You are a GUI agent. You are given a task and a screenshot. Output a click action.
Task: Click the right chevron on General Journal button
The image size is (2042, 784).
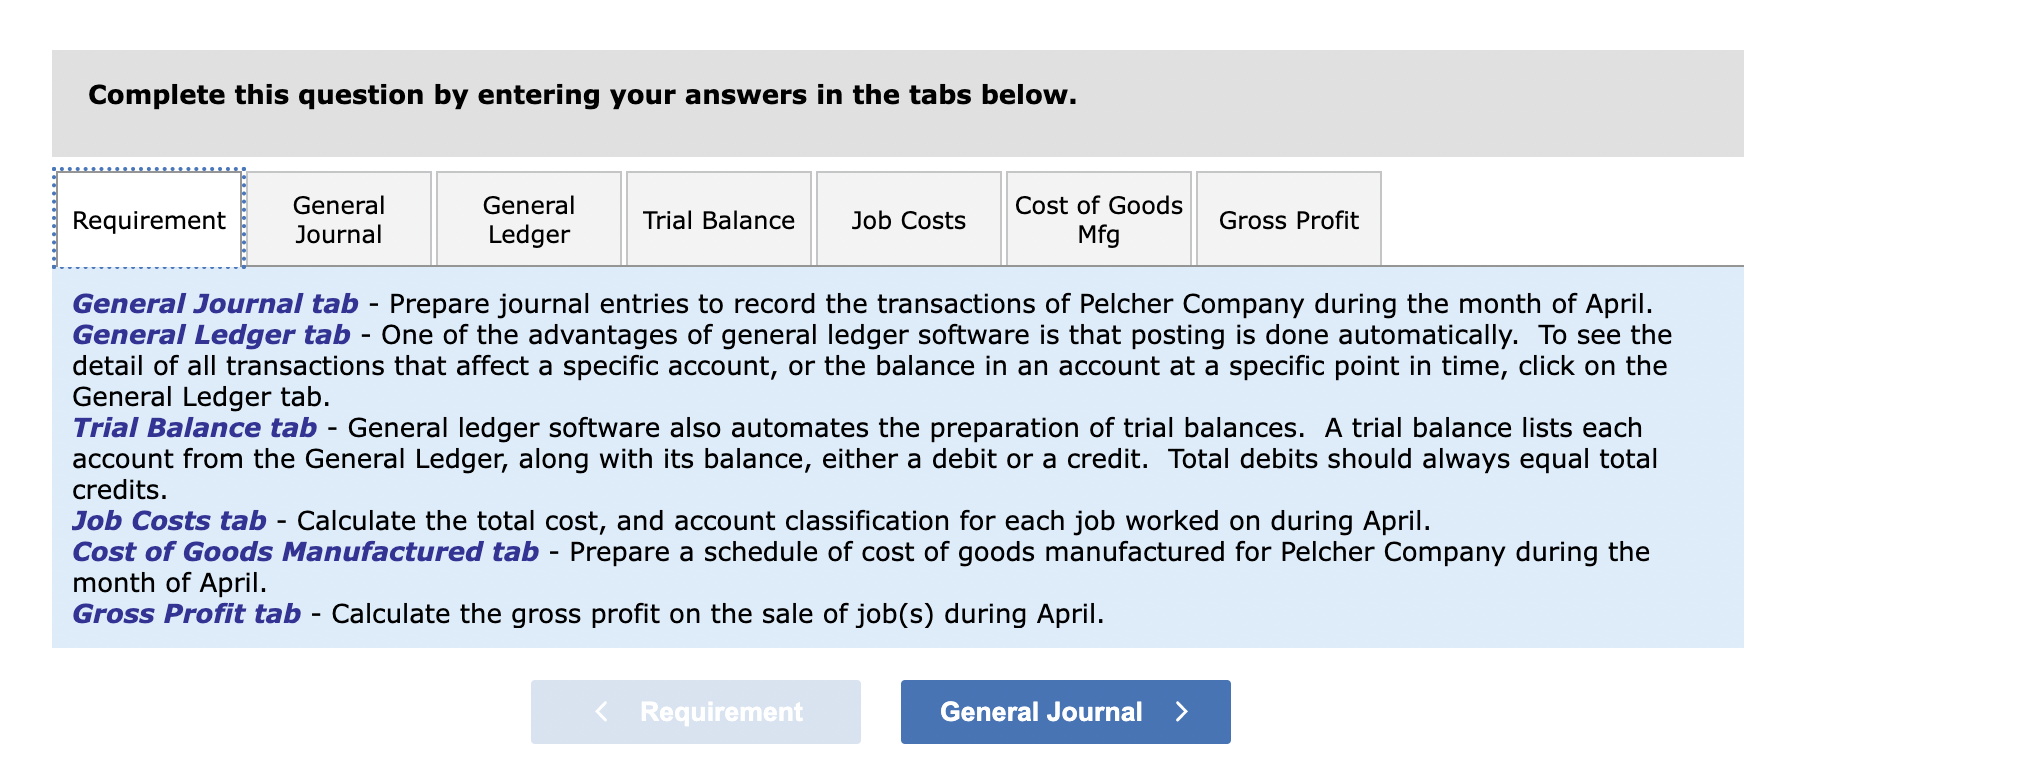(x=1181, y=711)
